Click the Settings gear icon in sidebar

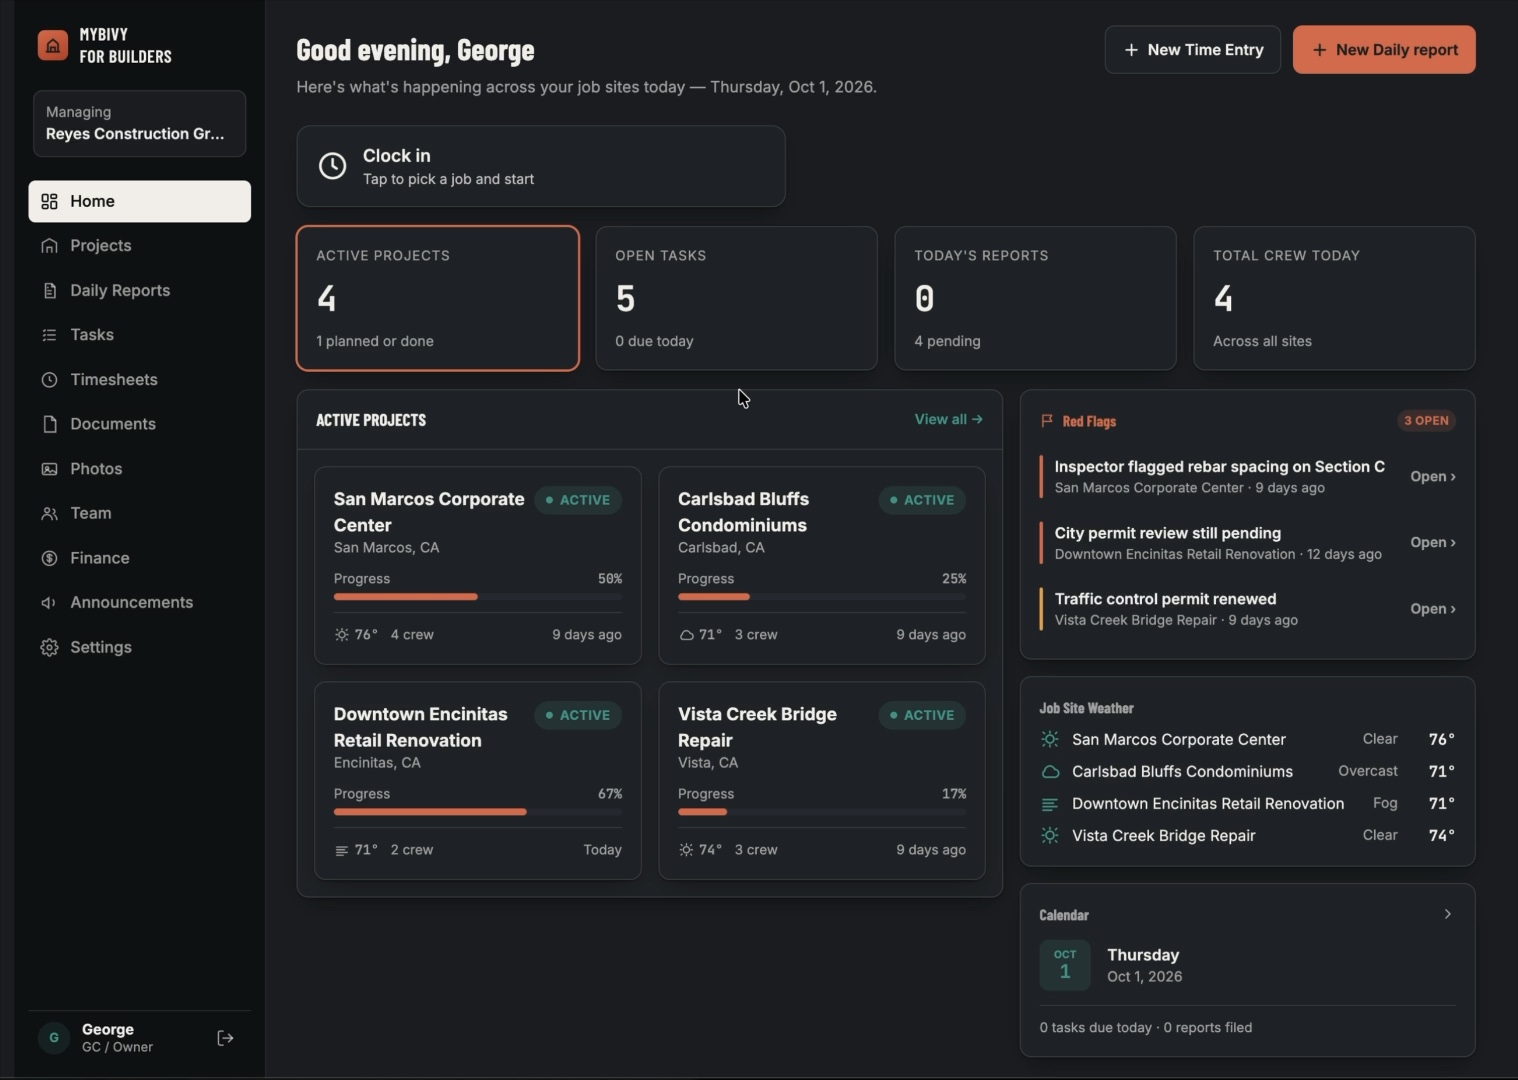(49, 647)
